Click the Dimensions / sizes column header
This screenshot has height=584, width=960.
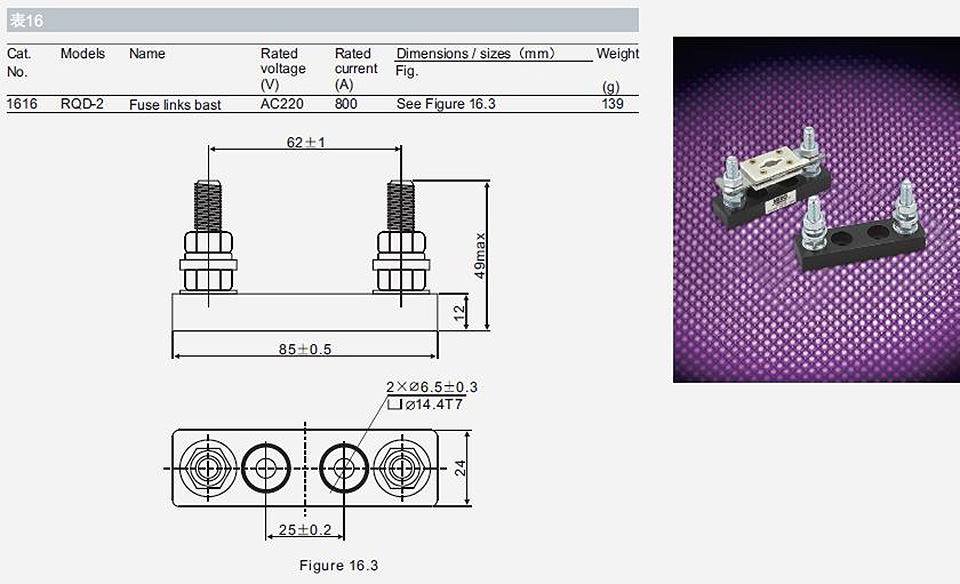(x=476, y=54)
